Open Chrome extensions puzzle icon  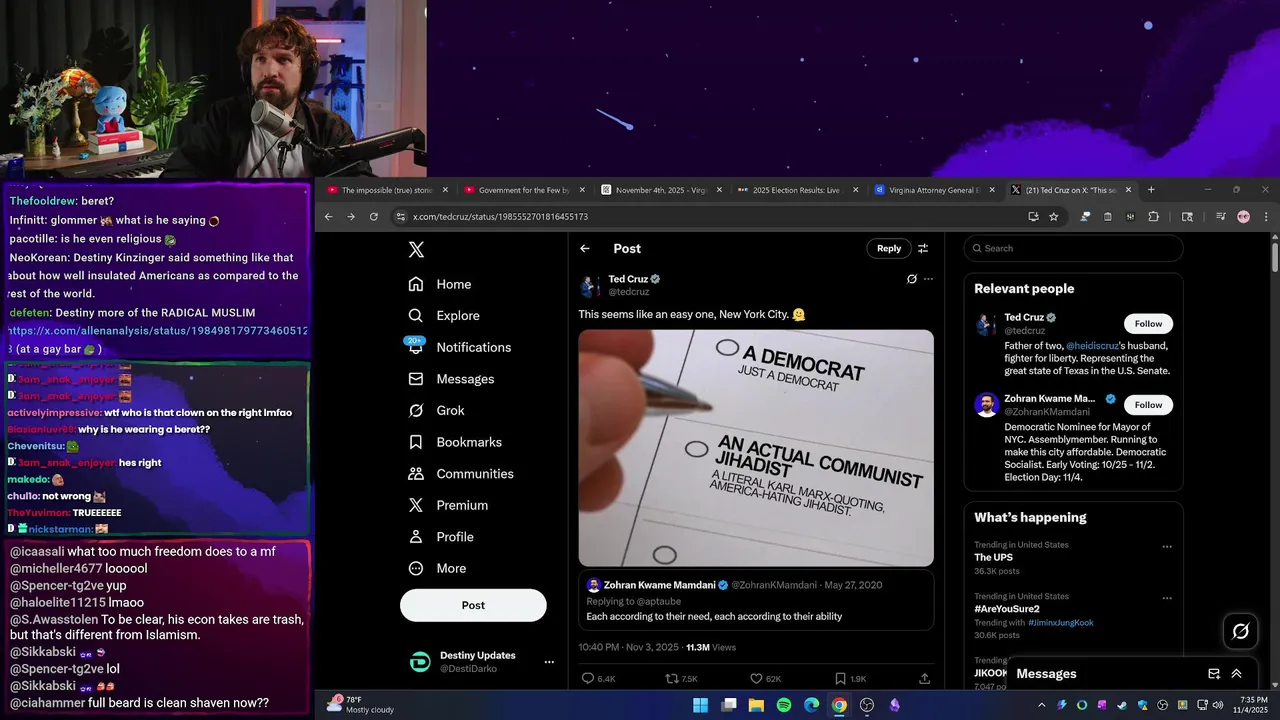click(1153, 216)
